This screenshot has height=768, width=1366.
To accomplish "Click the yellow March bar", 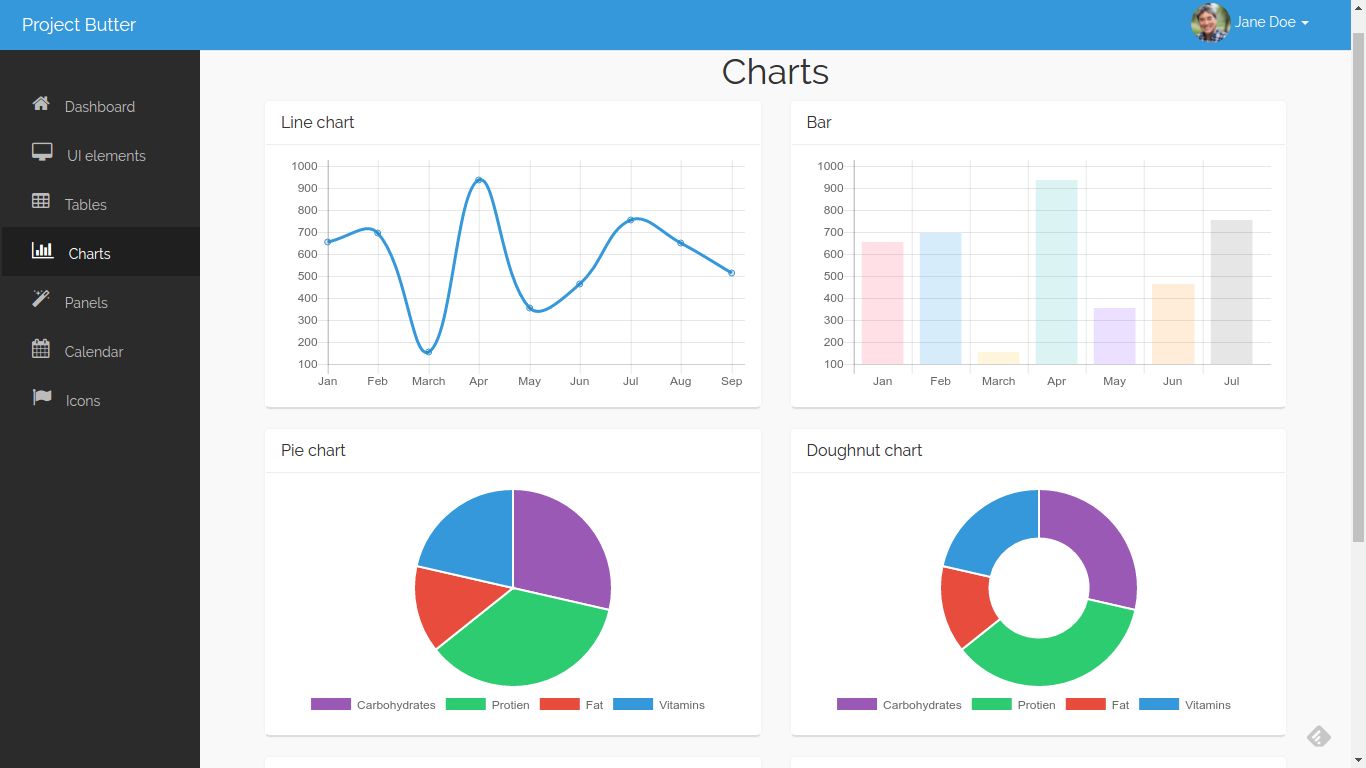I will pos(998,358).
